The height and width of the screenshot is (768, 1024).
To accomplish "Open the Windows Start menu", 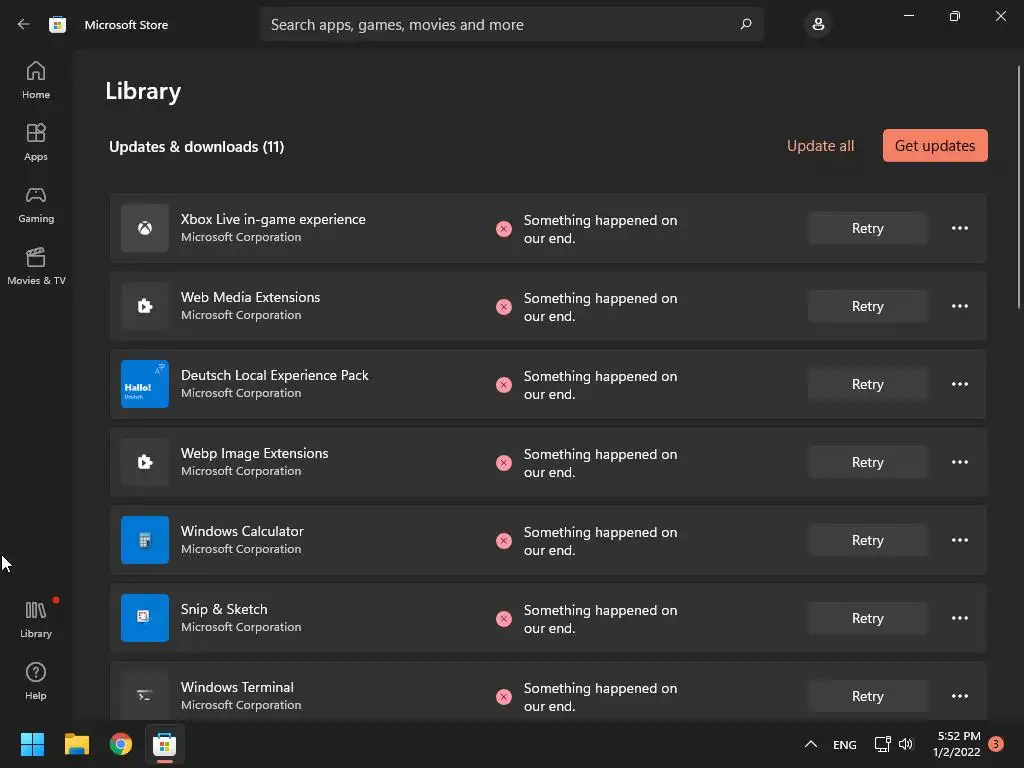I will [32, 744].
